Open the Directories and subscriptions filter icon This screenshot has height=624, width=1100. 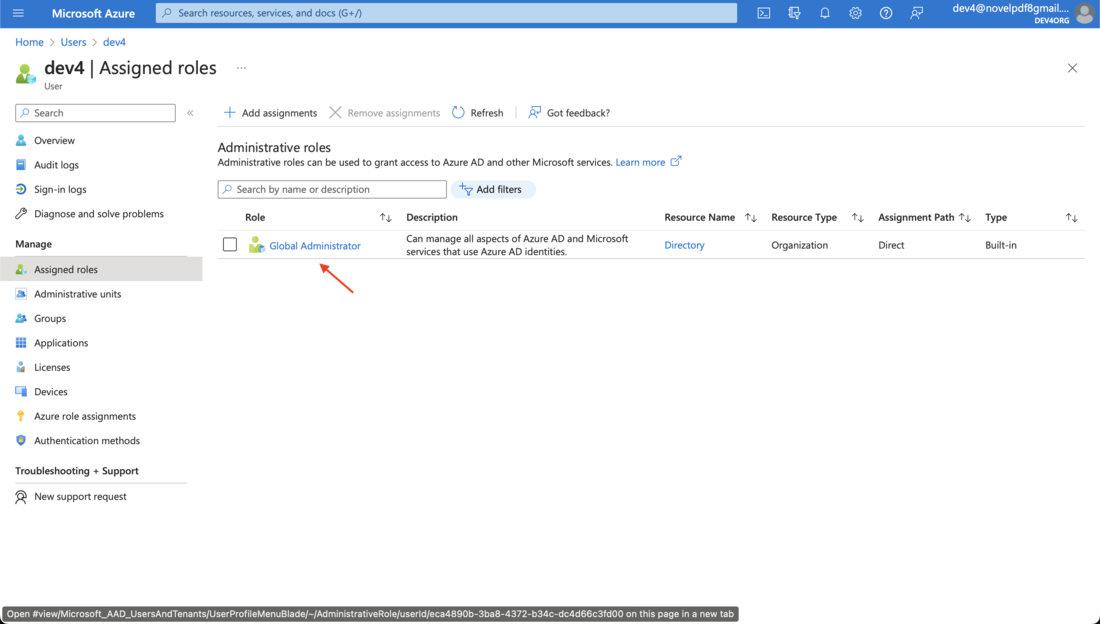[x=794, y=13]
